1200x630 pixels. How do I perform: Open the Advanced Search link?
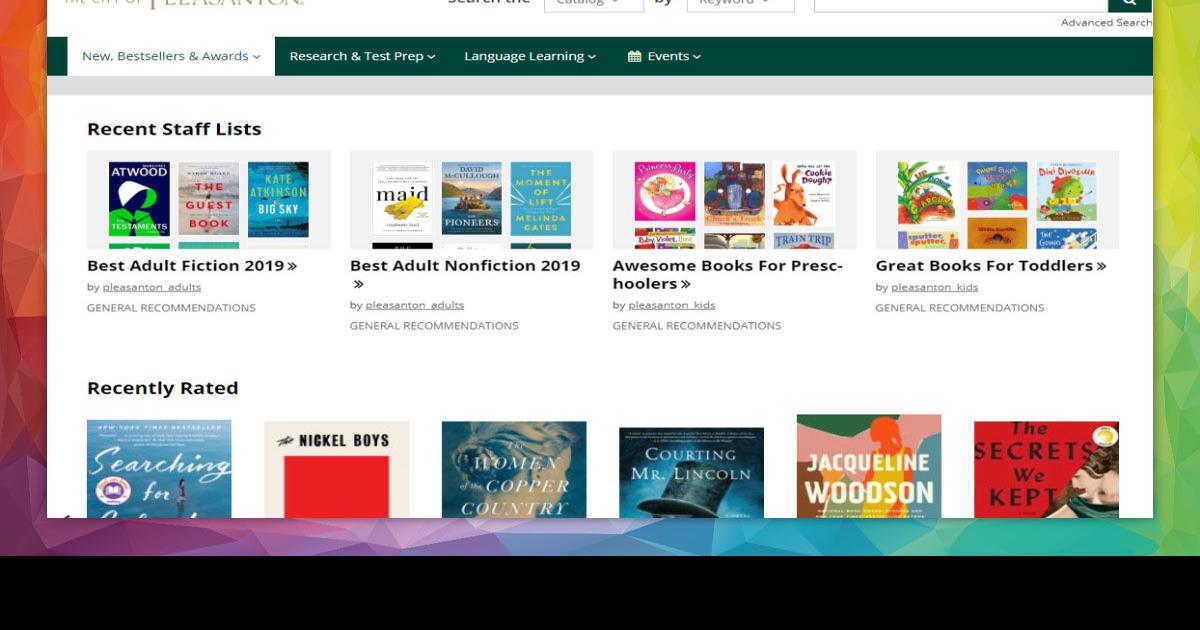pyautogui.click(x=1106, y=22)
